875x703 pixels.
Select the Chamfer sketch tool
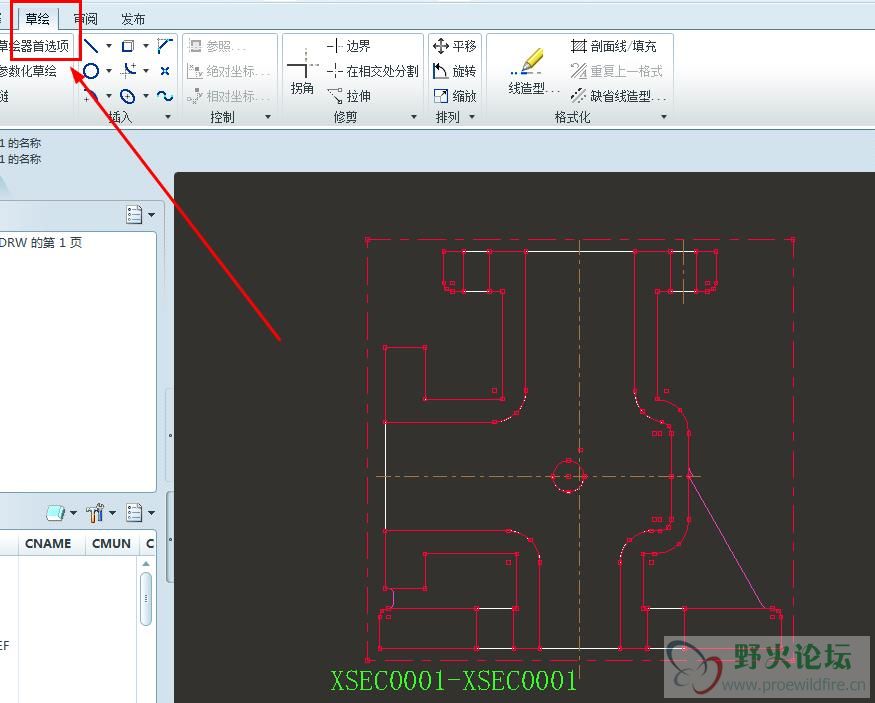click(x=165, y=46)
